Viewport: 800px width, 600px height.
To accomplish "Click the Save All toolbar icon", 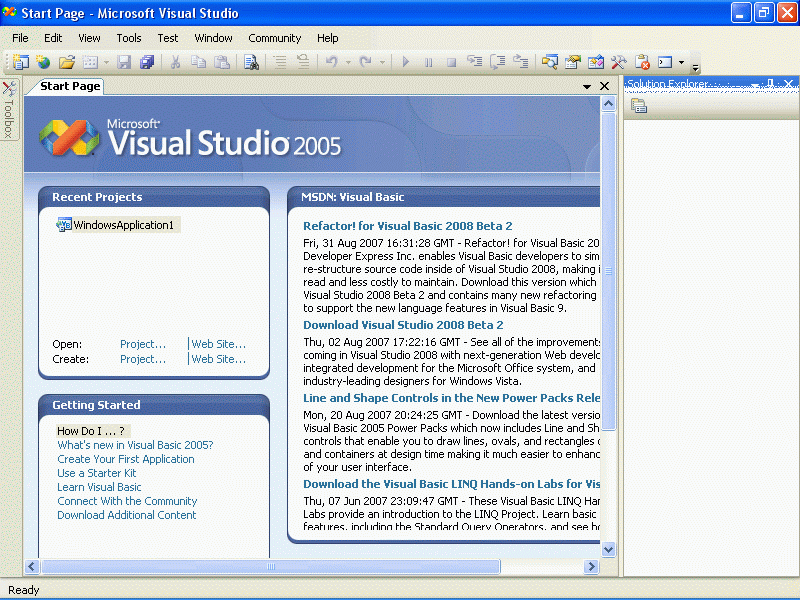I will pyautogui.click(x=147, y=62).
